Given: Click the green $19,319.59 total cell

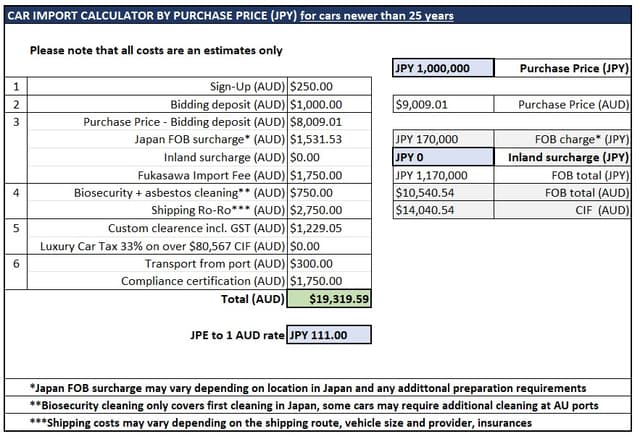Looking at the screenshot, I should point(329,299).
